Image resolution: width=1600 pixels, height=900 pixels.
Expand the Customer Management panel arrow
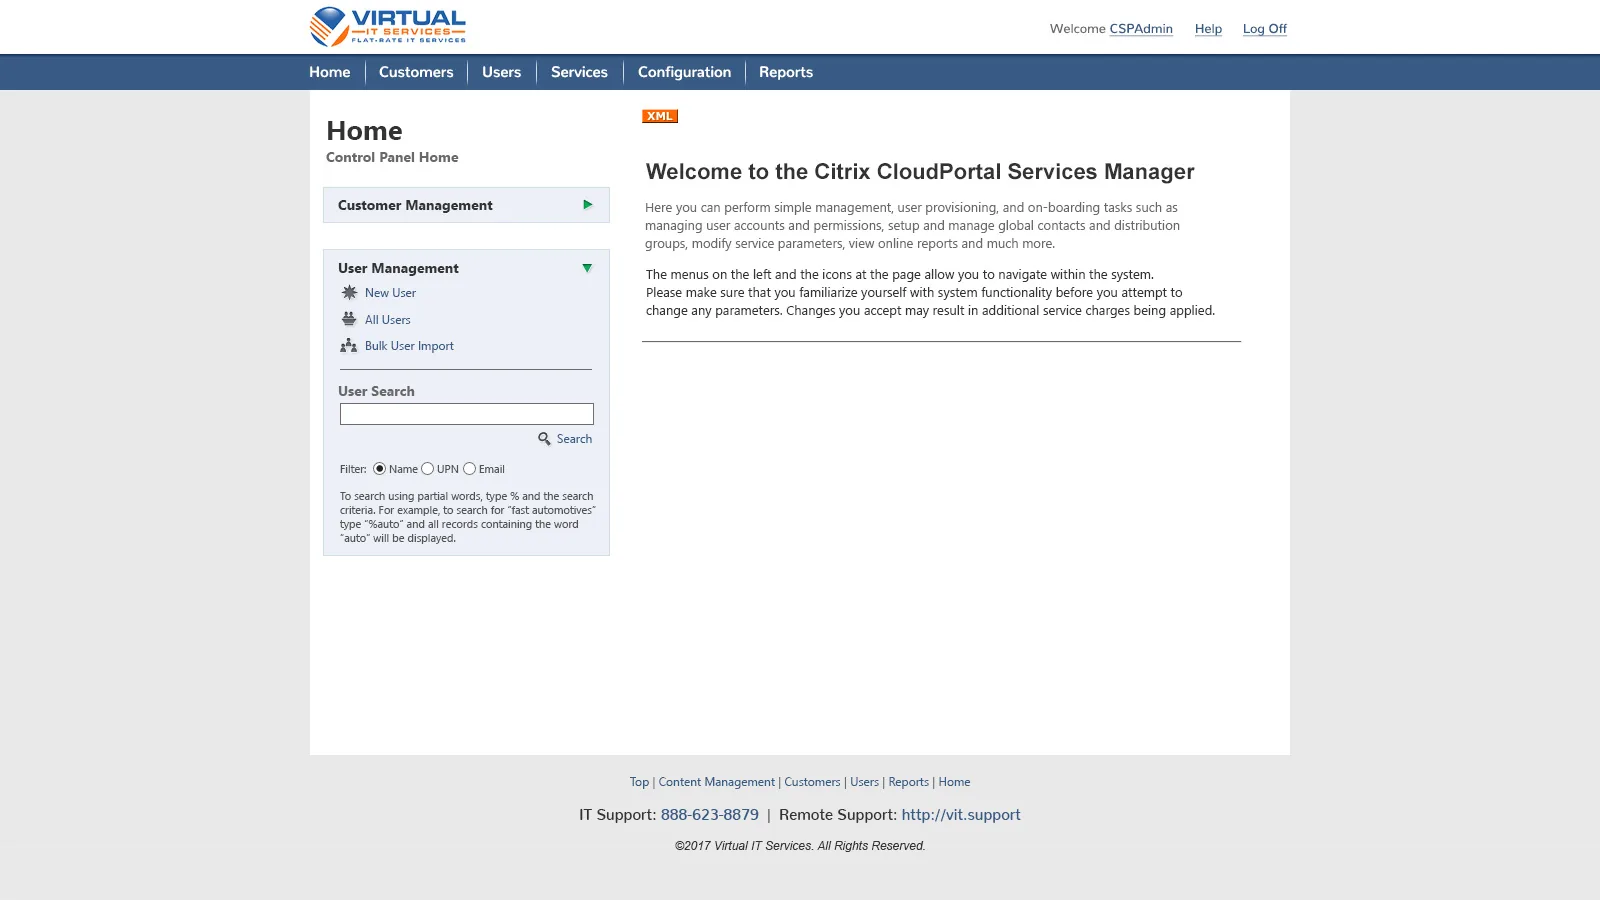(x=588, y=205)
